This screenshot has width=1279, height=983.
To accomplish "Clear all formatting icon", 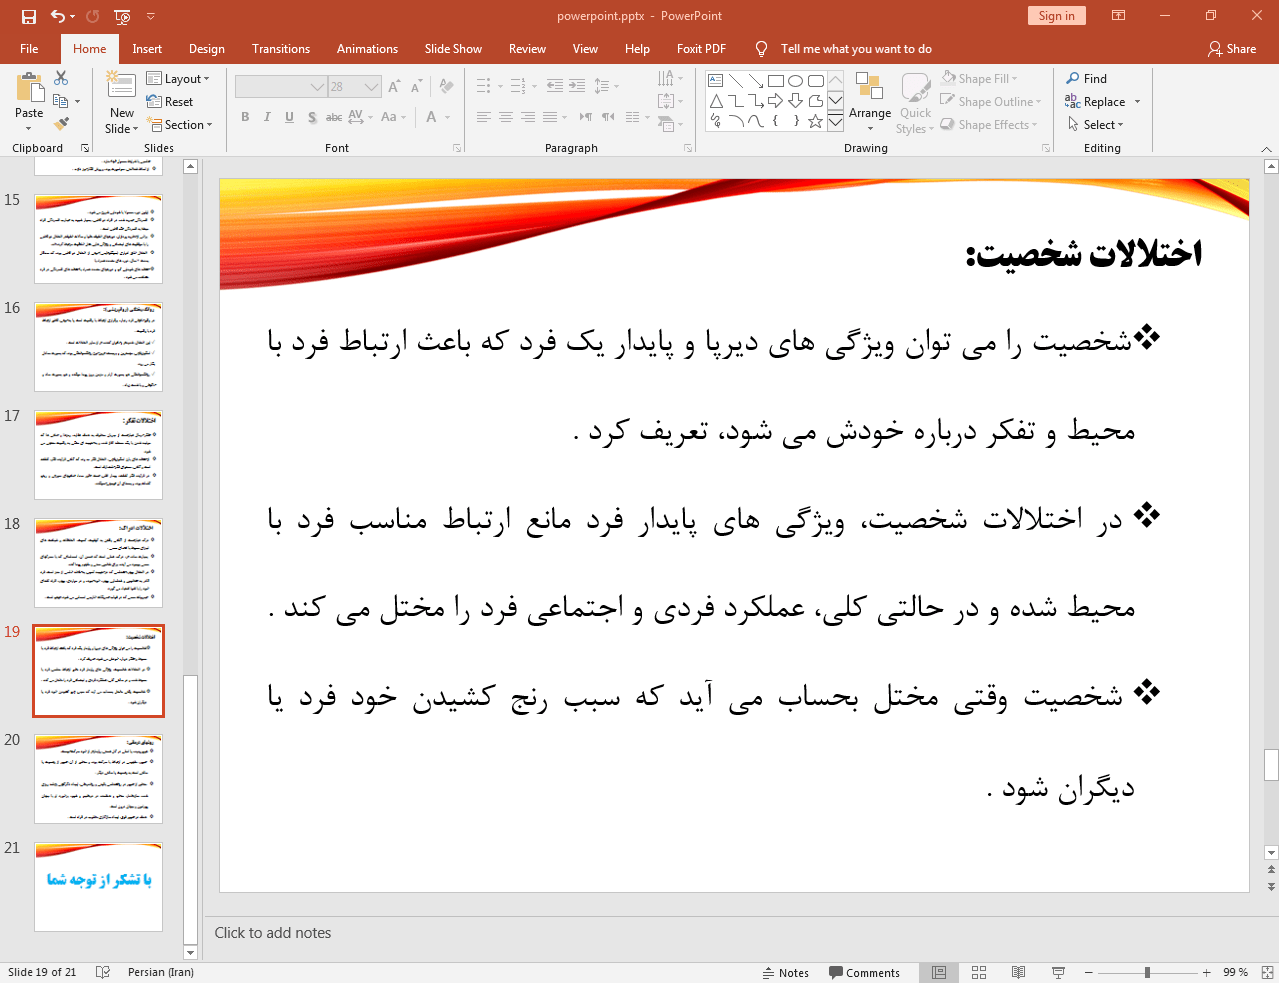I will point(446,87).
